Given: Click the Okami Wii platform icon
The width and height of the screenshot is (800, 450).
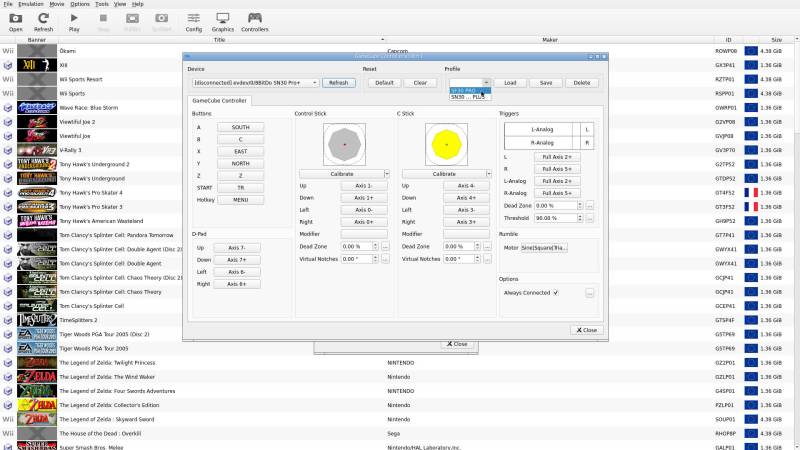Looking at the screenshot, I should click(8, 51).
